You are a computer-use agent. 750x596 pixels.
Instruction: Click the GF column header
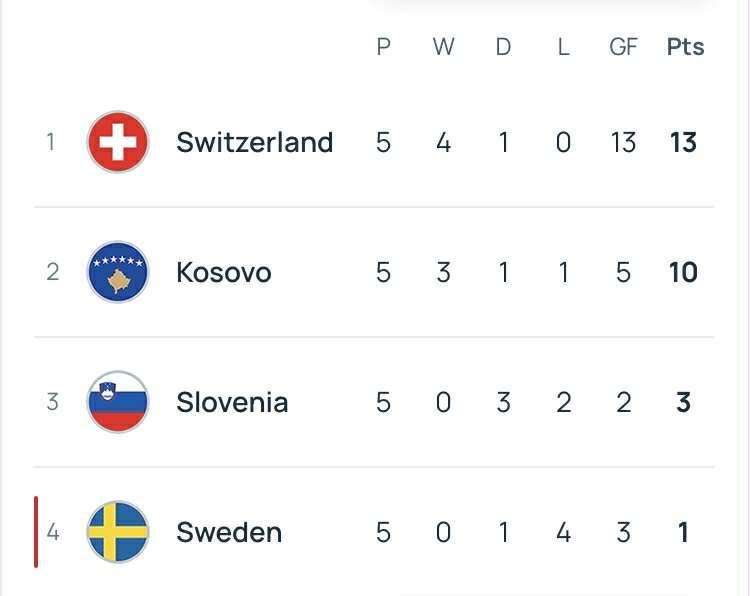[623, 47]
